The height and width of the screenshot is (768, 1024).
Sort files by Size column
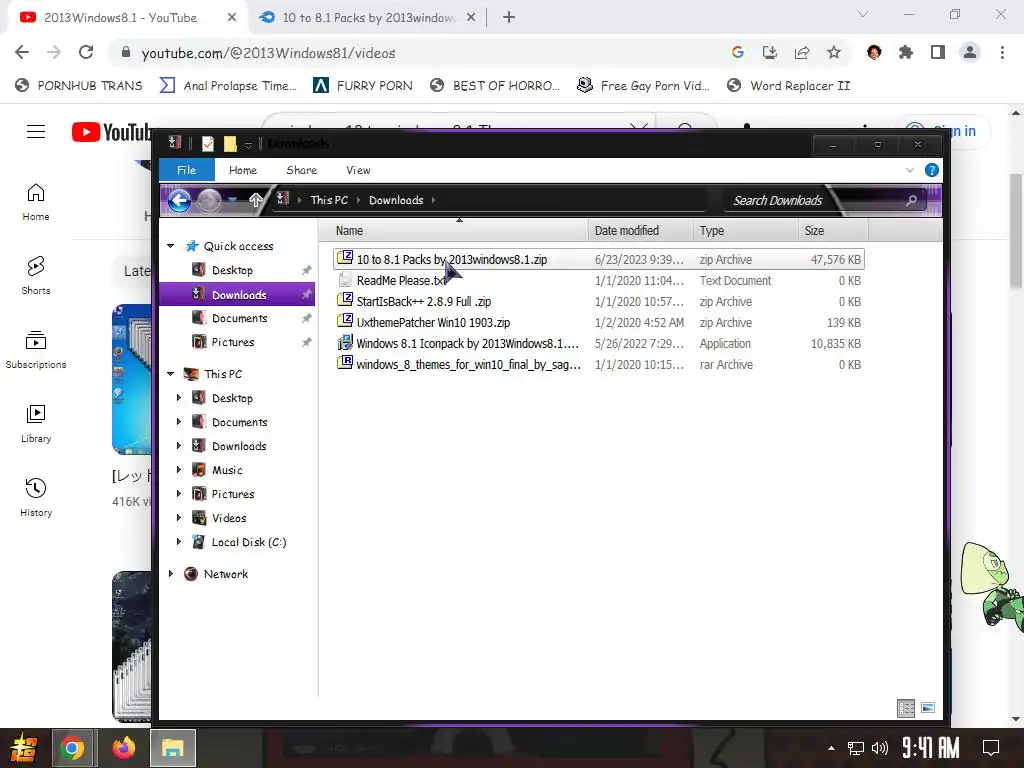pos(833,231)
